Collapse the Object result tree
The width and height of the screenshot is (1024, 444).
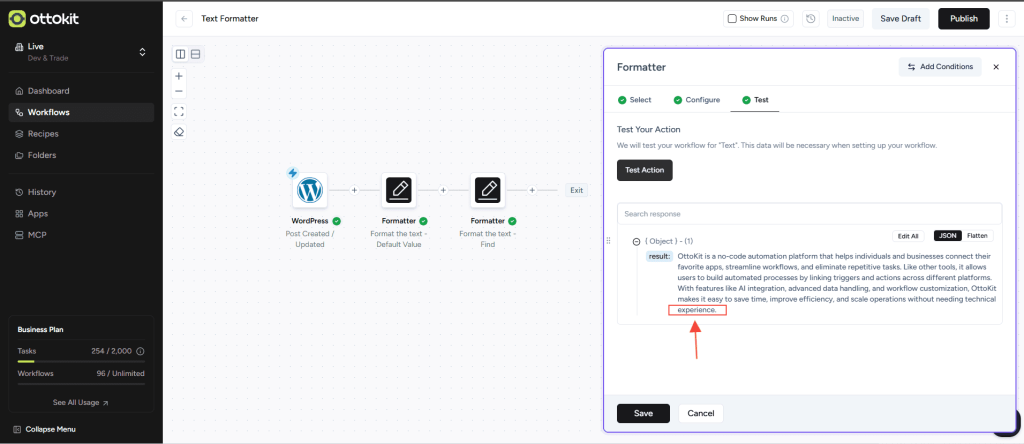(636, 241)
